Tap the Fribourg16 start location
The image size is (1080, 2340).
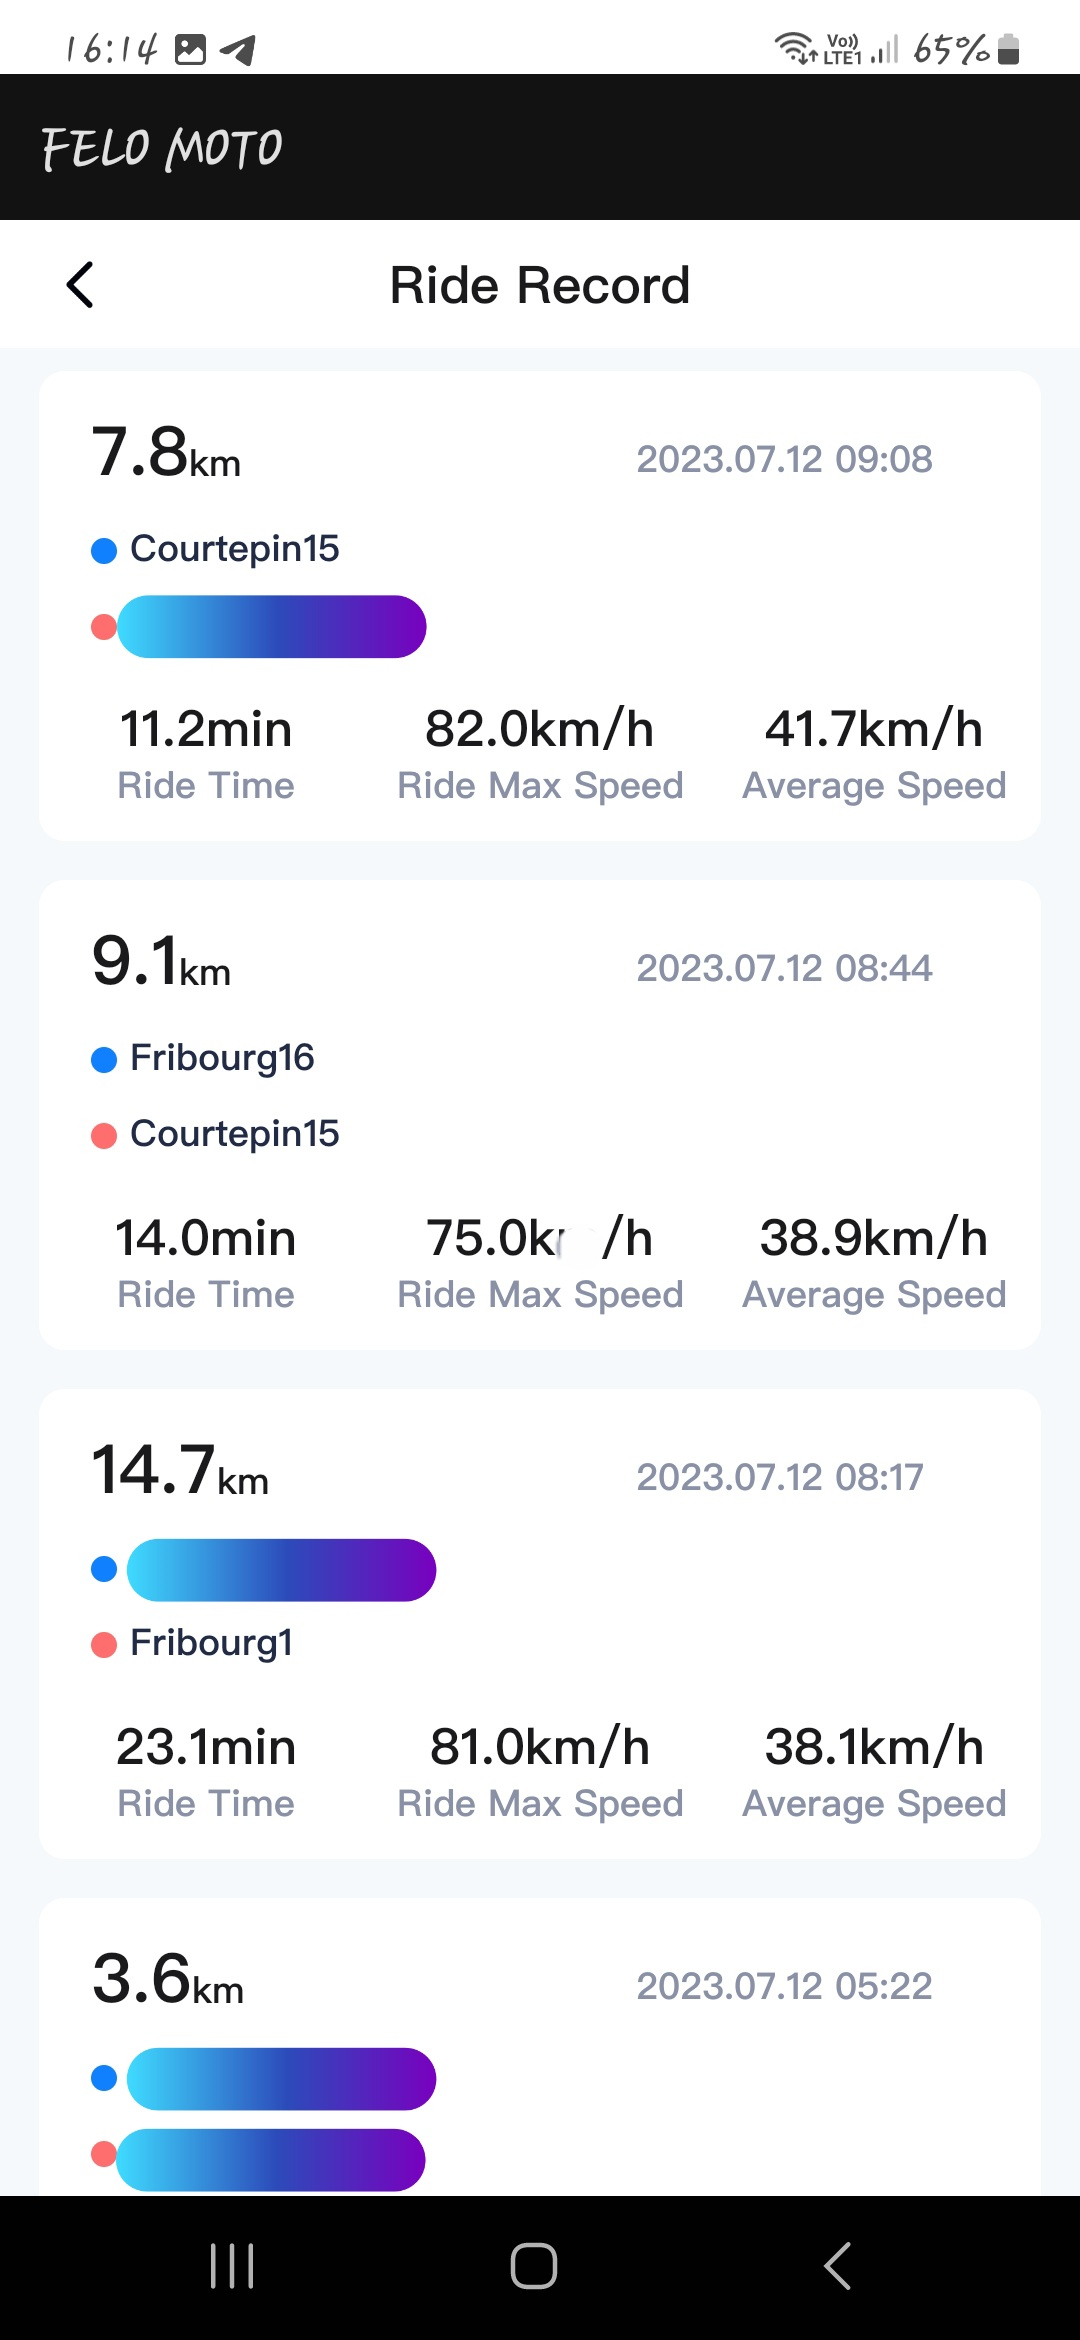(222, 1058)
